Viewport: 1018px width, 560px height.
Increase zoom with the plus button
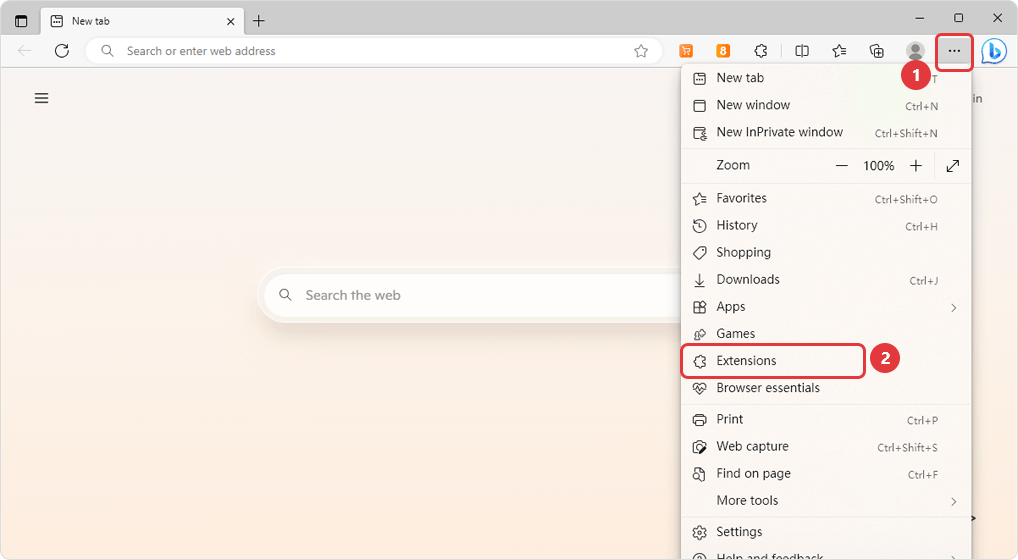[x=916, y=166]
